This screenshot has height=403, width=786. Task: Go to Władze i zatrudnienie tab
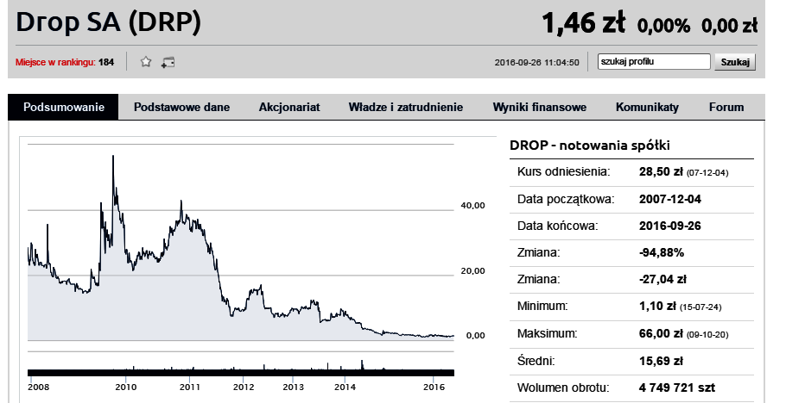406,107
